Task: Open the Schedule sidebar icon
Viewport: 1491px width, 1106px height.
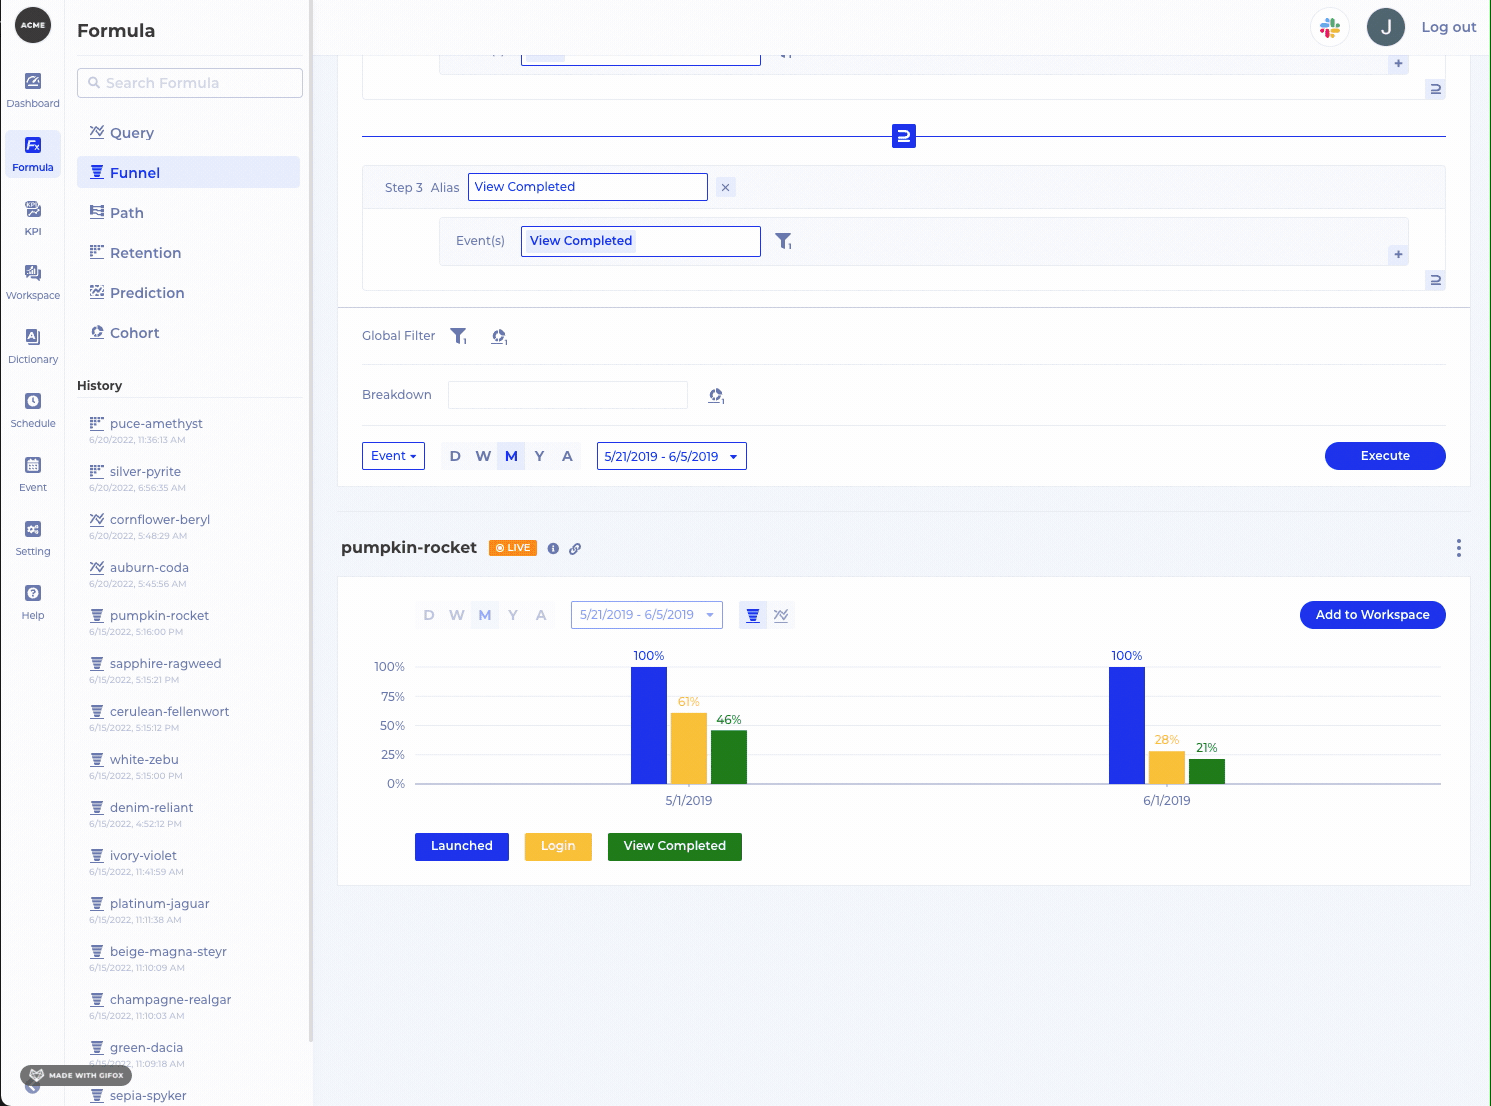Action: (x=33, y=410)
